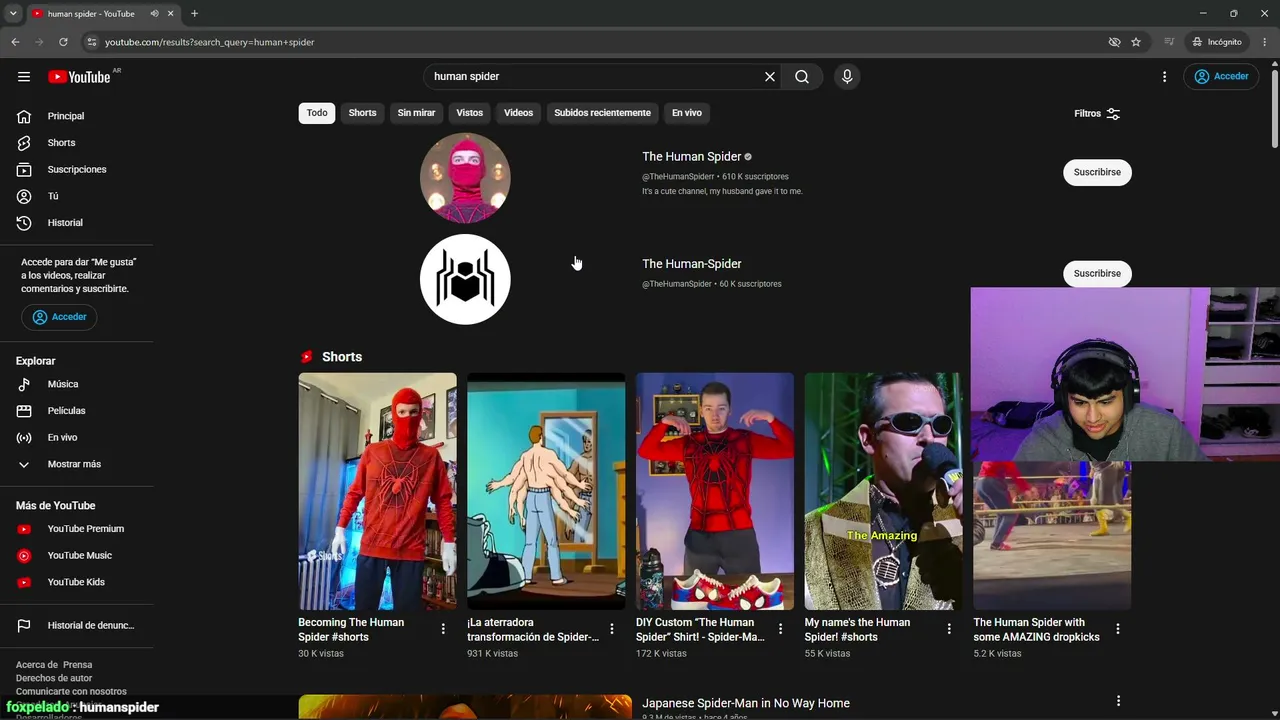Click The Human-Spider channel name

(x=692, y=264)
